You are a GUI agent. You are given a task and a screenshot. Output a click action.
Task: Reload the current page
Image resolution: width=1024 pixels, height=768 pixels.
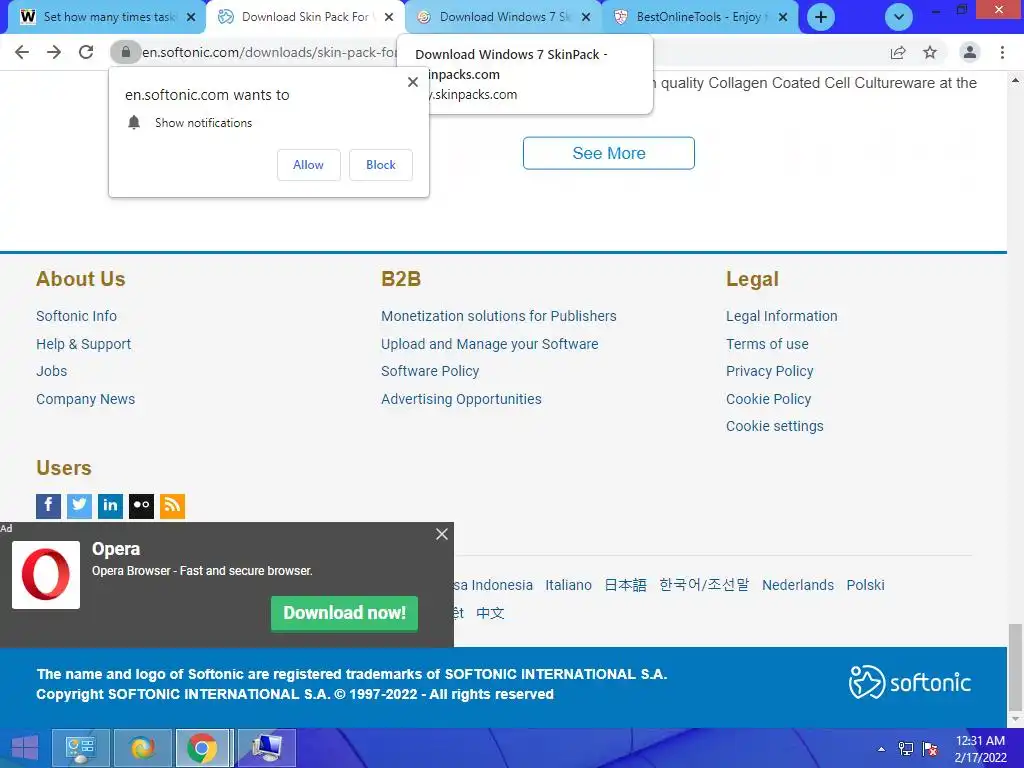[x=86, y=52]
